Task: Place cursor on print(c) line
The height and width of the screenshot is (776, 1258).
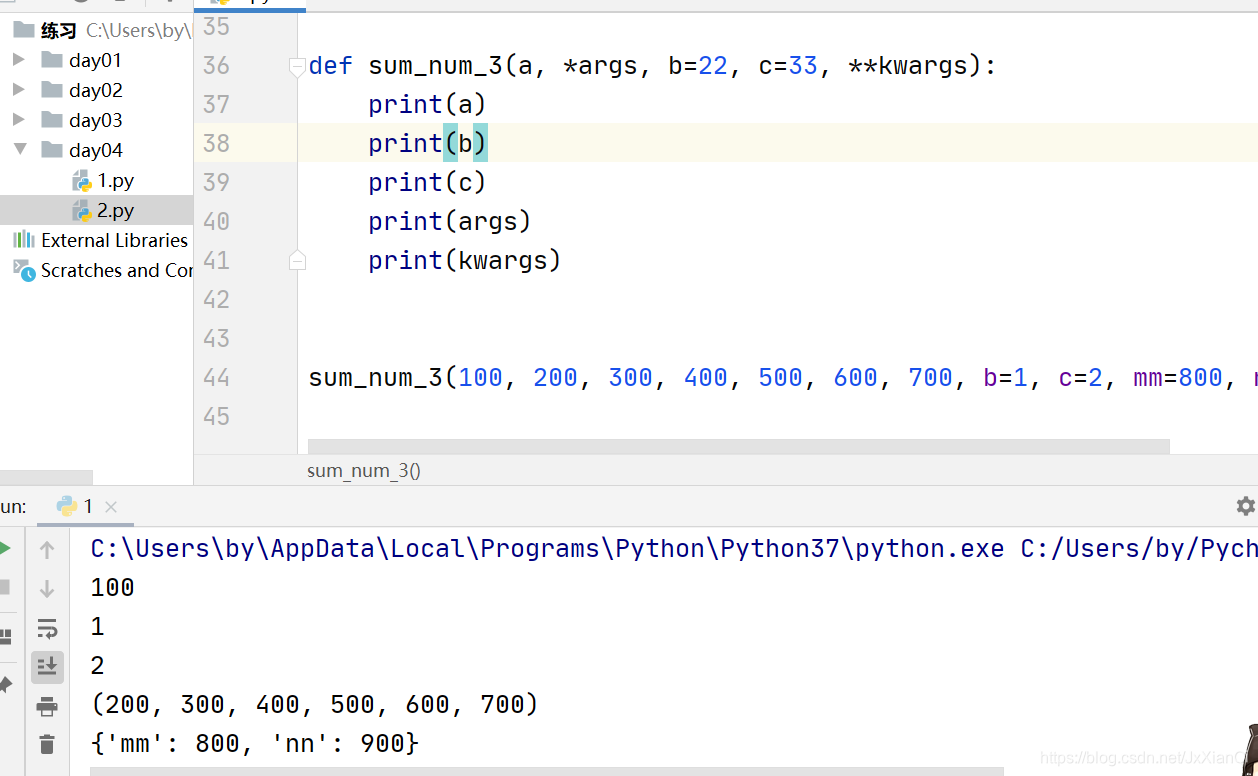Action: (427, 182)
